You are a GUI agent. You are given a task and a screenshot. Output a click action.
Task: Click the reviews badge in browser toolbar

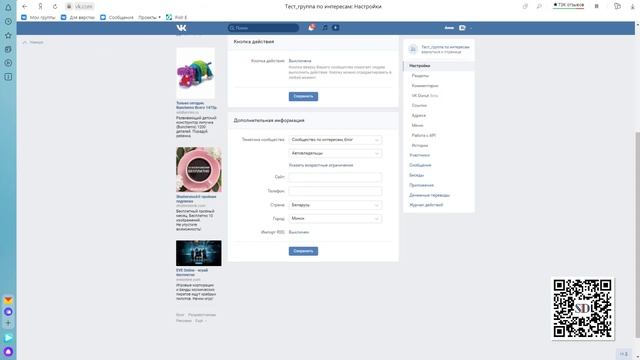pyautogui.click(x=569, y=5)
